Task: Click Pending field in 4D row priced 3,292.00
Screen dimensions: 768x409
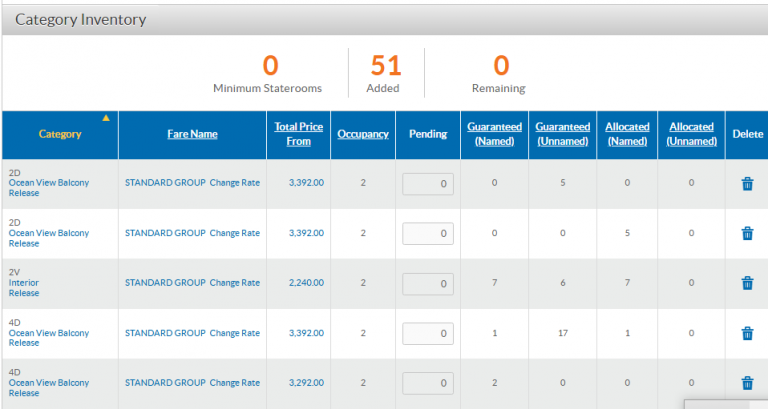Action: click(x=428, y=383)
